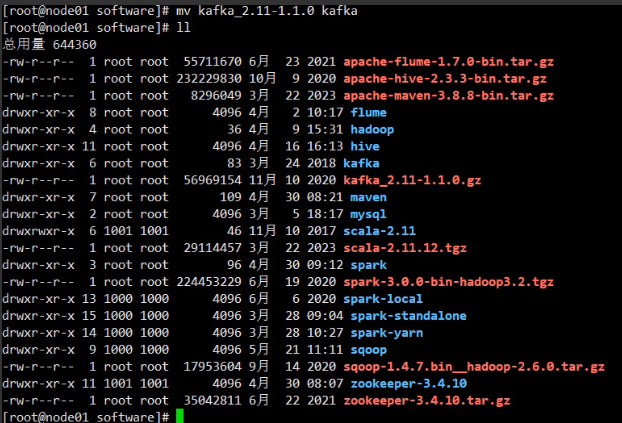Select the hive directory name
622x423 pixels.
[x=365, y=147]
